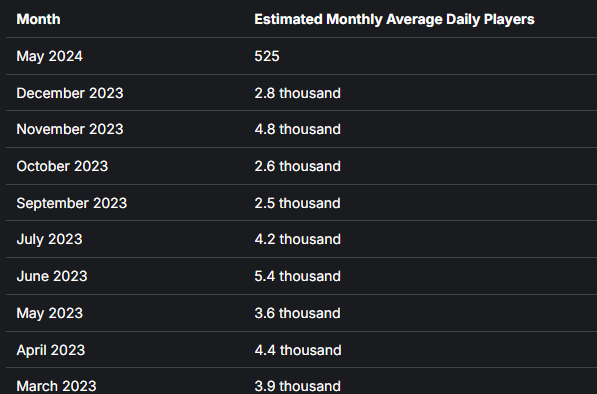Click the 3.6 thousand value

pos(297,313)
